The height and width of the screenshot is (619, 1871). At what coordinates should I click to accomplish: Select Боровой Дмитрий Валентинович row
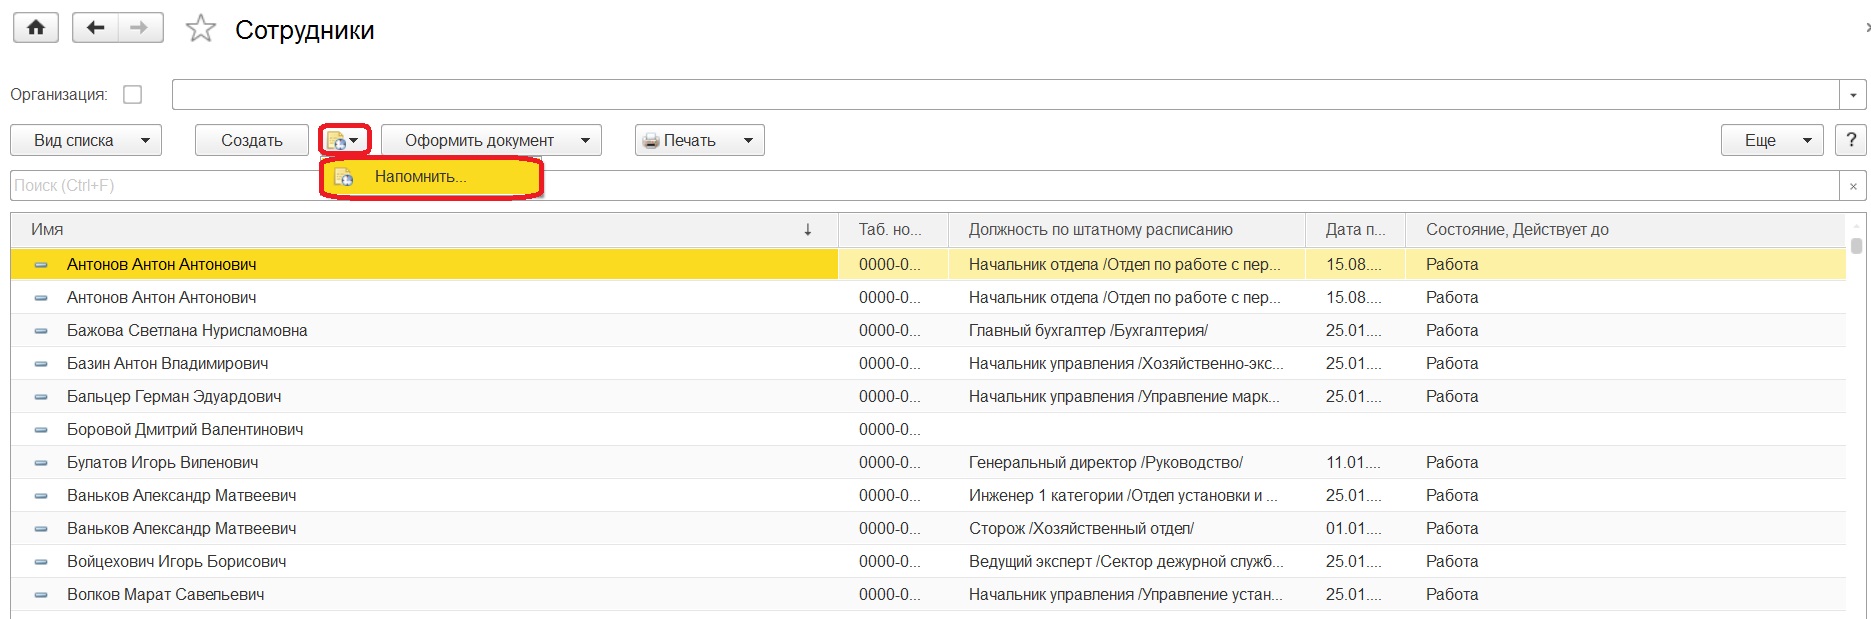pos(928,429)
